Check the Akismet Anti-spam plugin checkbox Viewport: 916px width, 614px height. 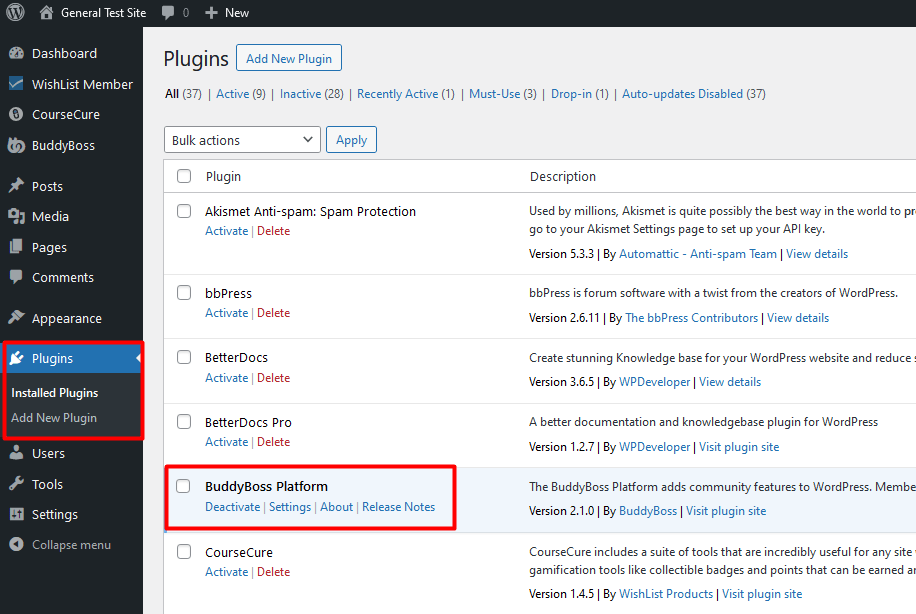click(x=184, y=211)
